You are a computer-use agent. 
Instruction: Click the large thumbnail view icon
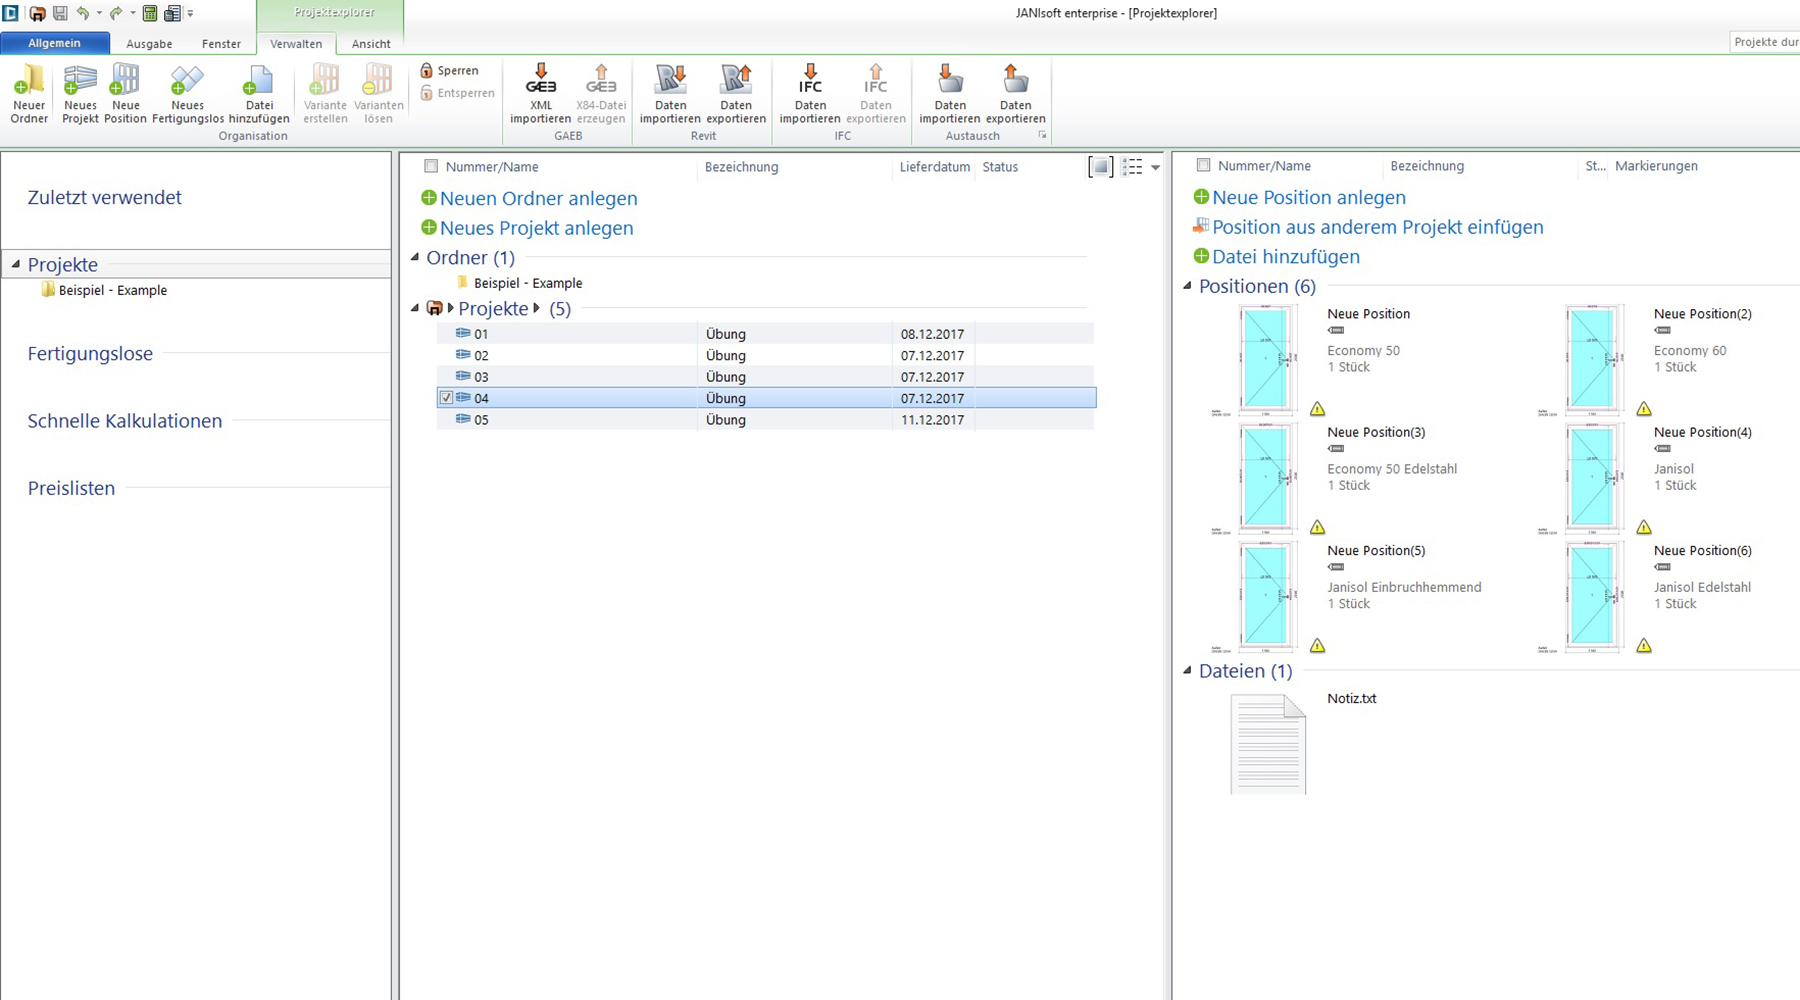click(1100, 167)
